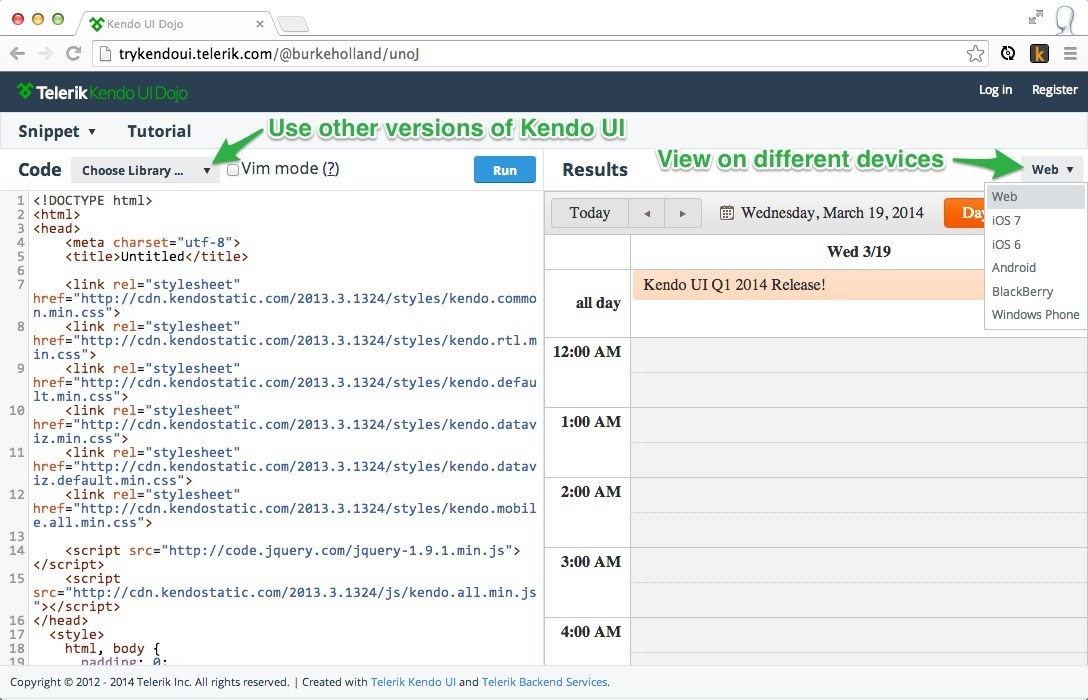
Task: Go back with the browser back arrow
Action: (17, 53)
